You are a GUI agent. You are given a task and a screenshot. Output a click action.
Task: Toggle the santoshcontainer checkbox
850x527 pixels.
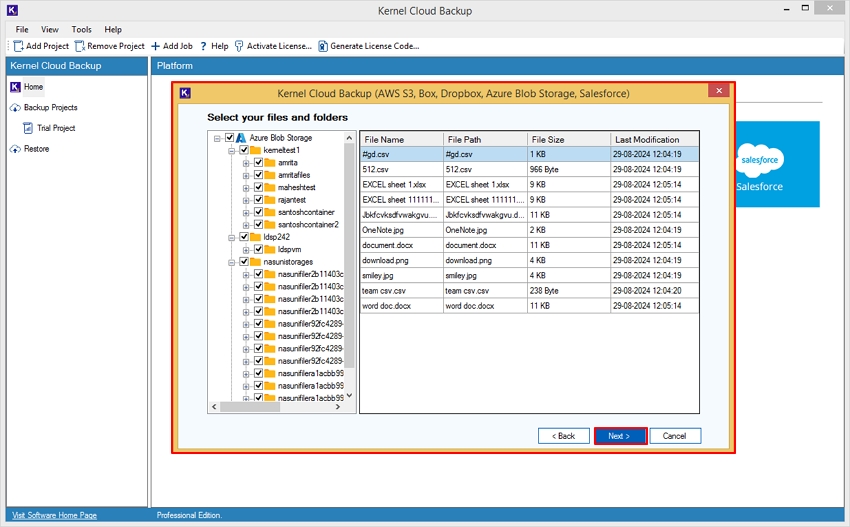[259, 212]
